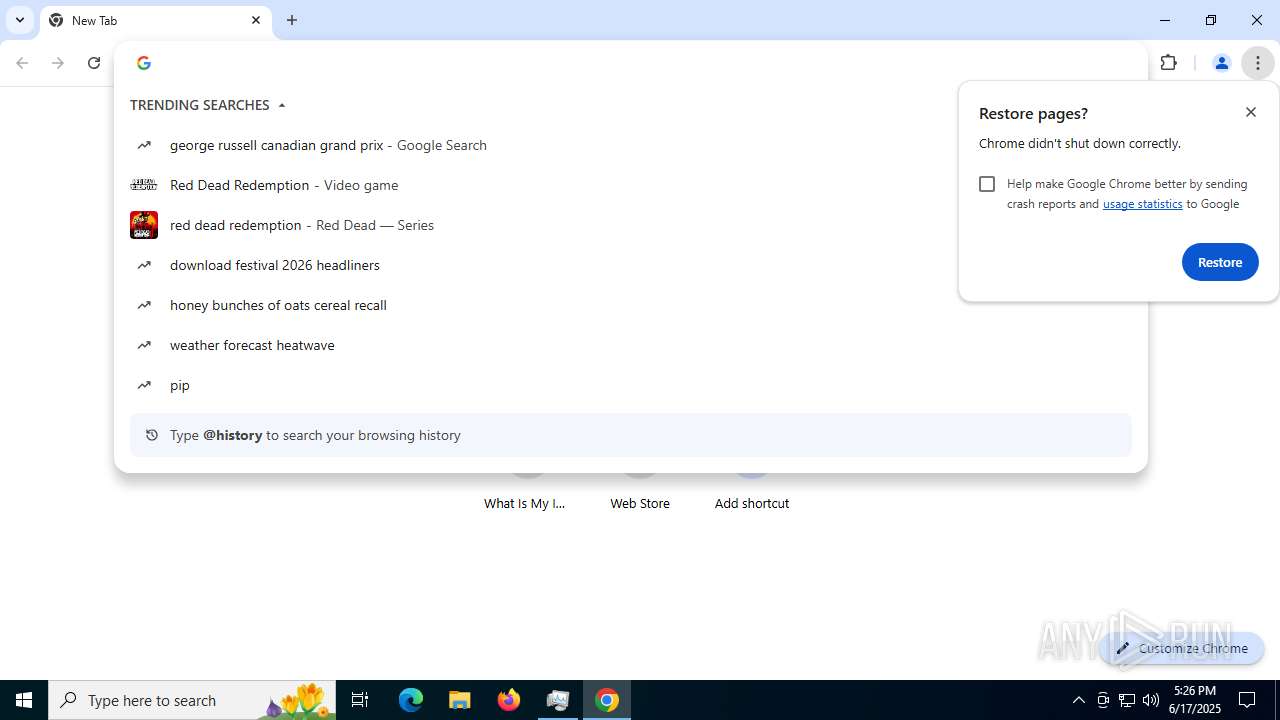Select weather forecast heatwave suggestion
1280x720 pixels.
pyautogui.click(x=631, y=345)
